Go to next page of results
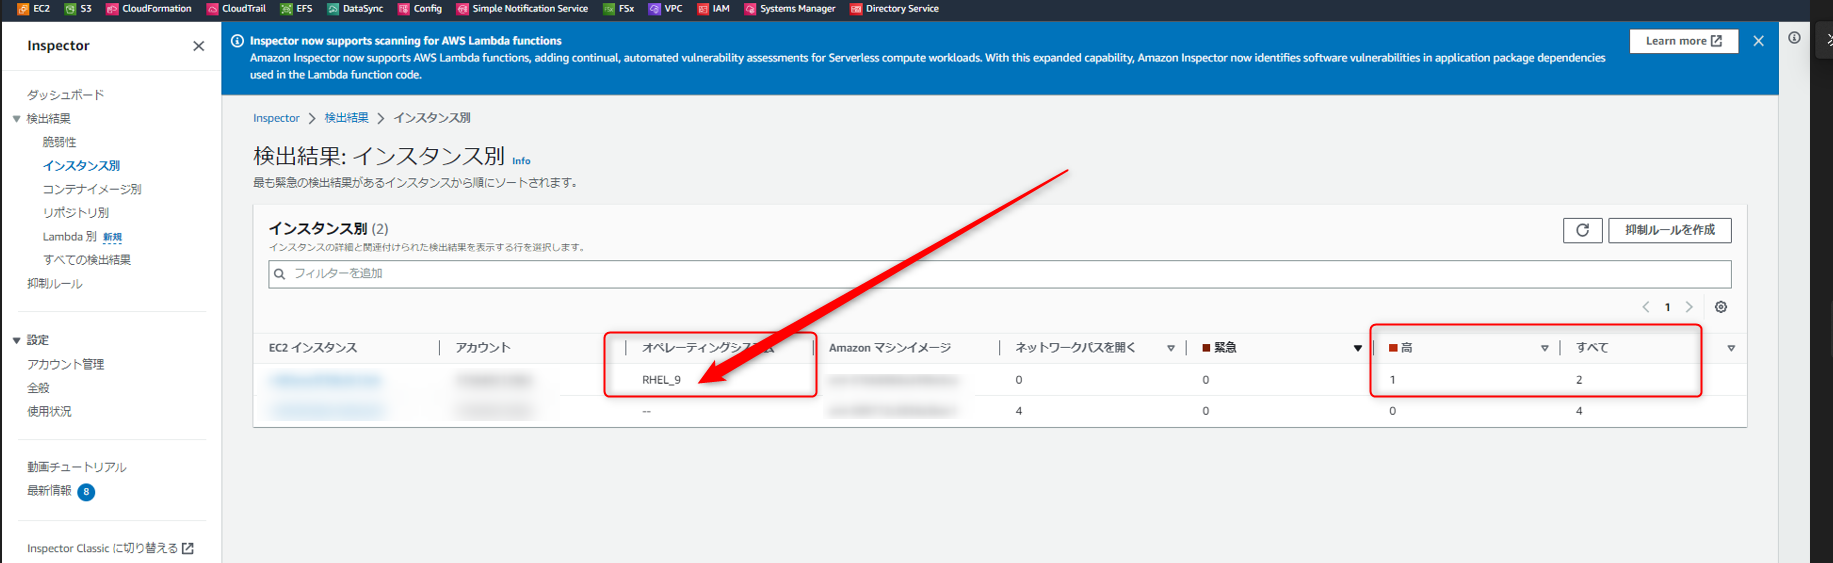This screenshot has width=1833, height=563. (1689, 307)
